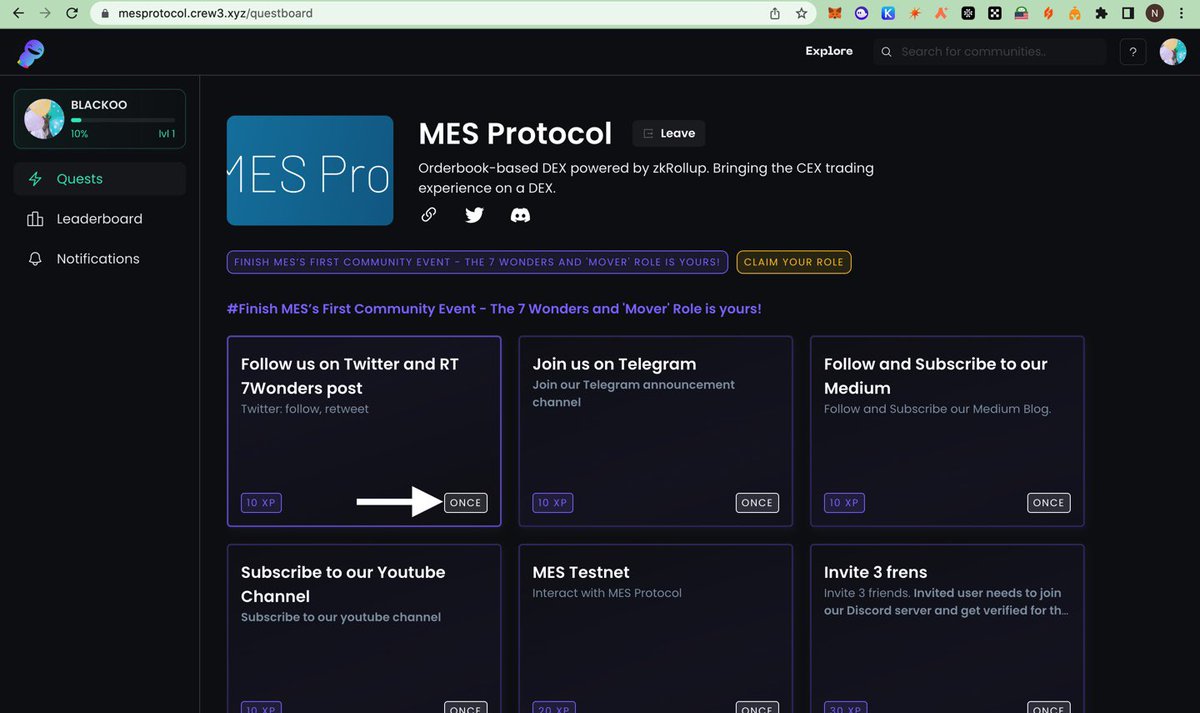This screenshot has width=1200, height=713.
Task: Open the MES Testnet quest card
Action: tap(656, 628)
